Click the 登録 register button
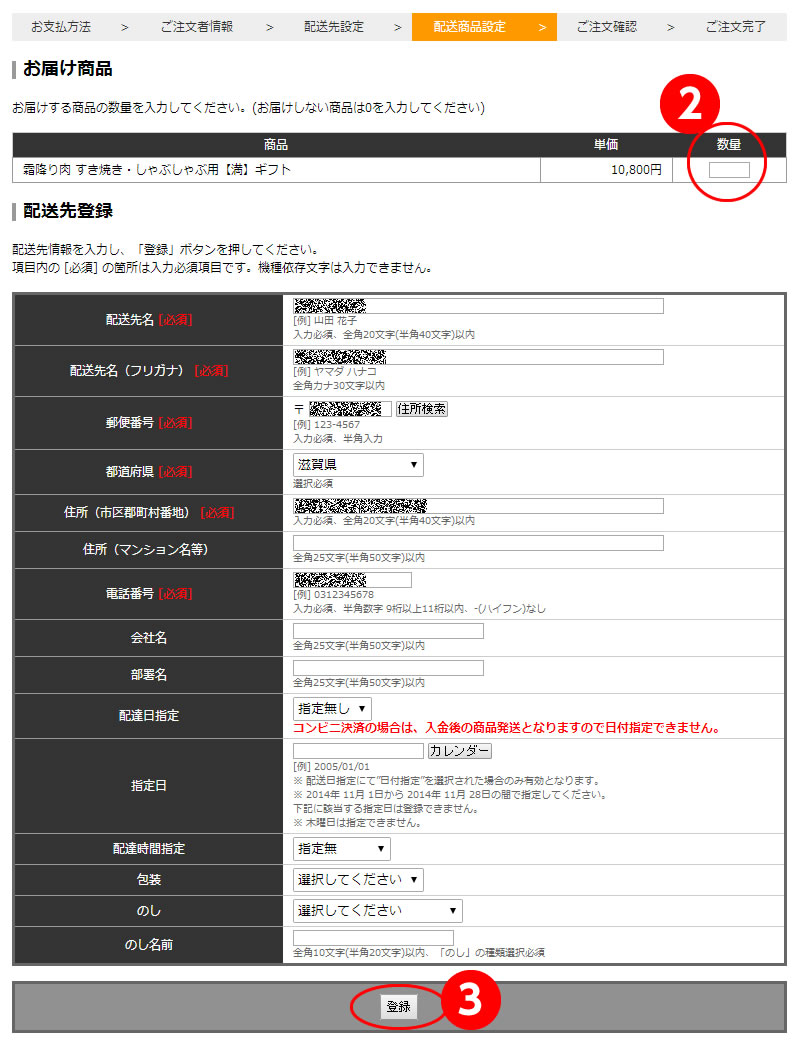800x1051 pixels. pyautogui.click(x=398, y=1007)
